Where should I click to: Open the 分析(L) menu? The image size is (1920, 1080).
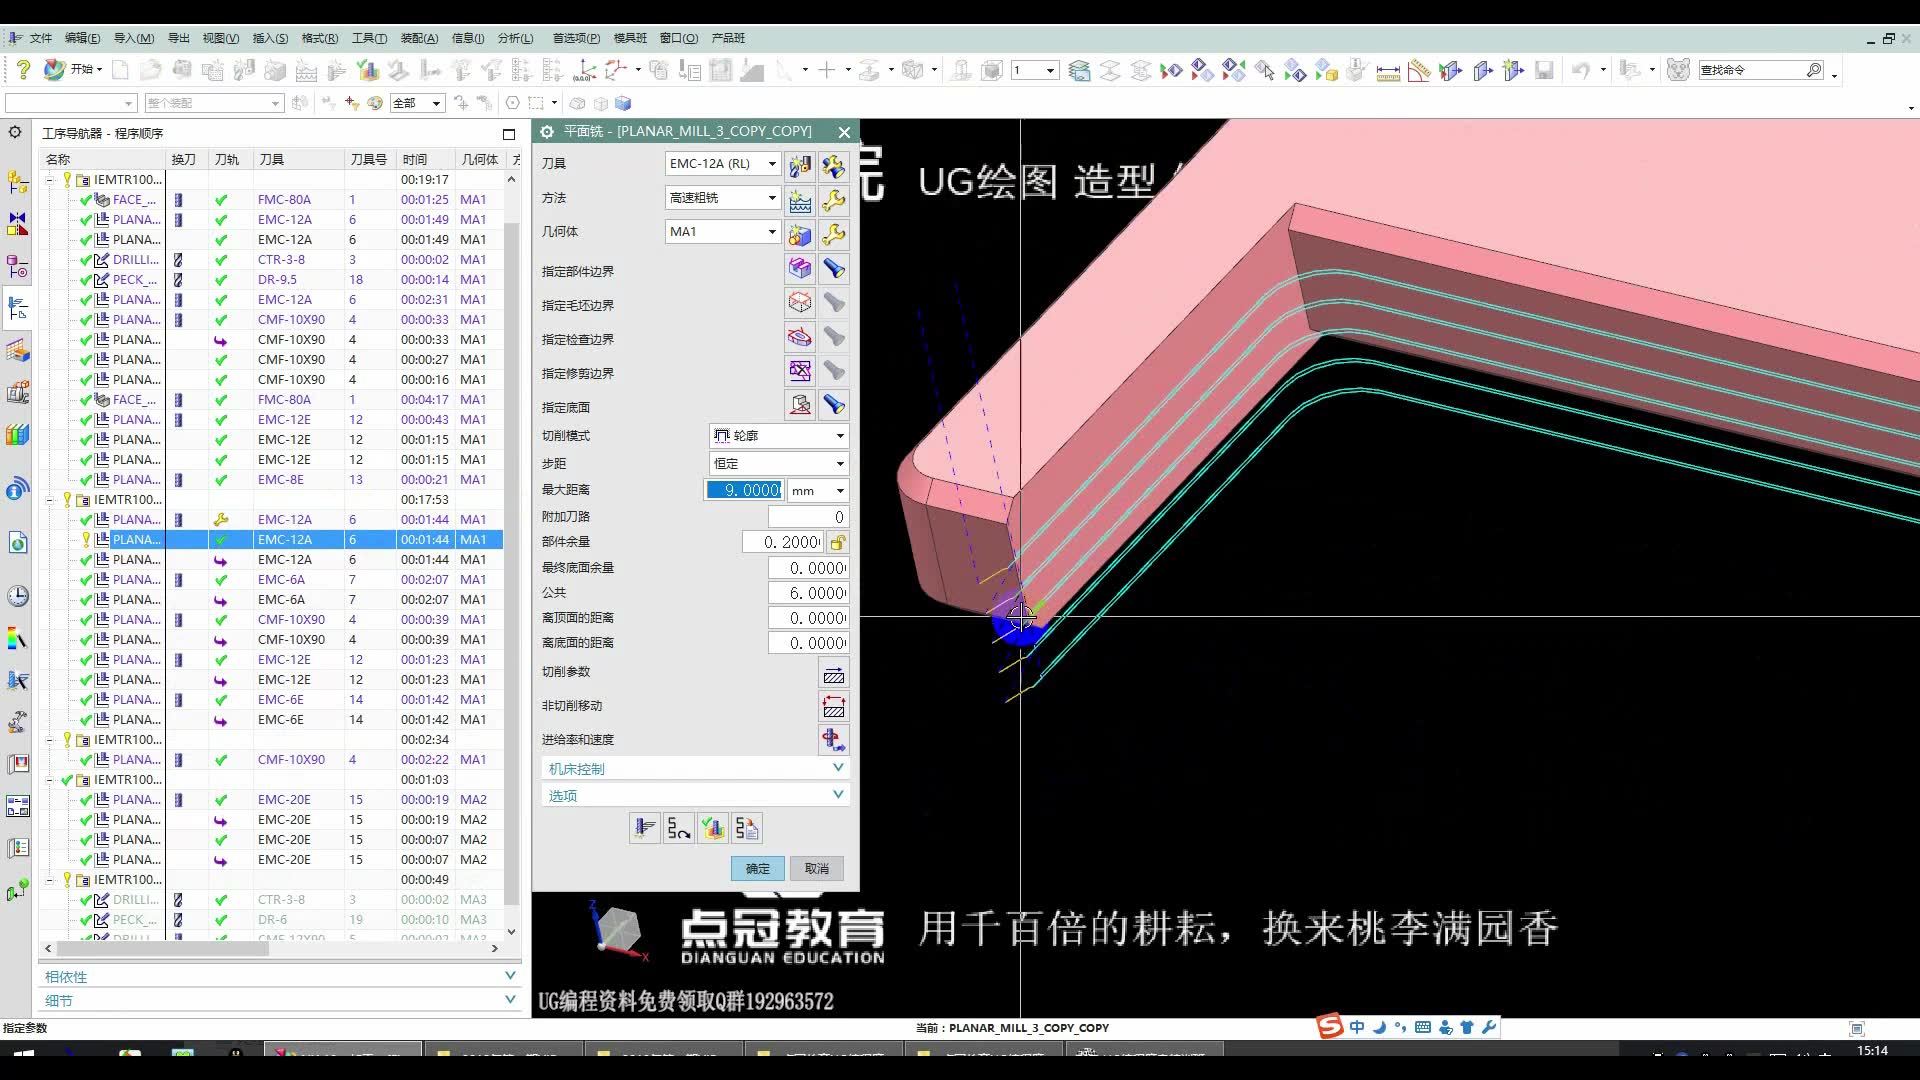click(515, 38)
